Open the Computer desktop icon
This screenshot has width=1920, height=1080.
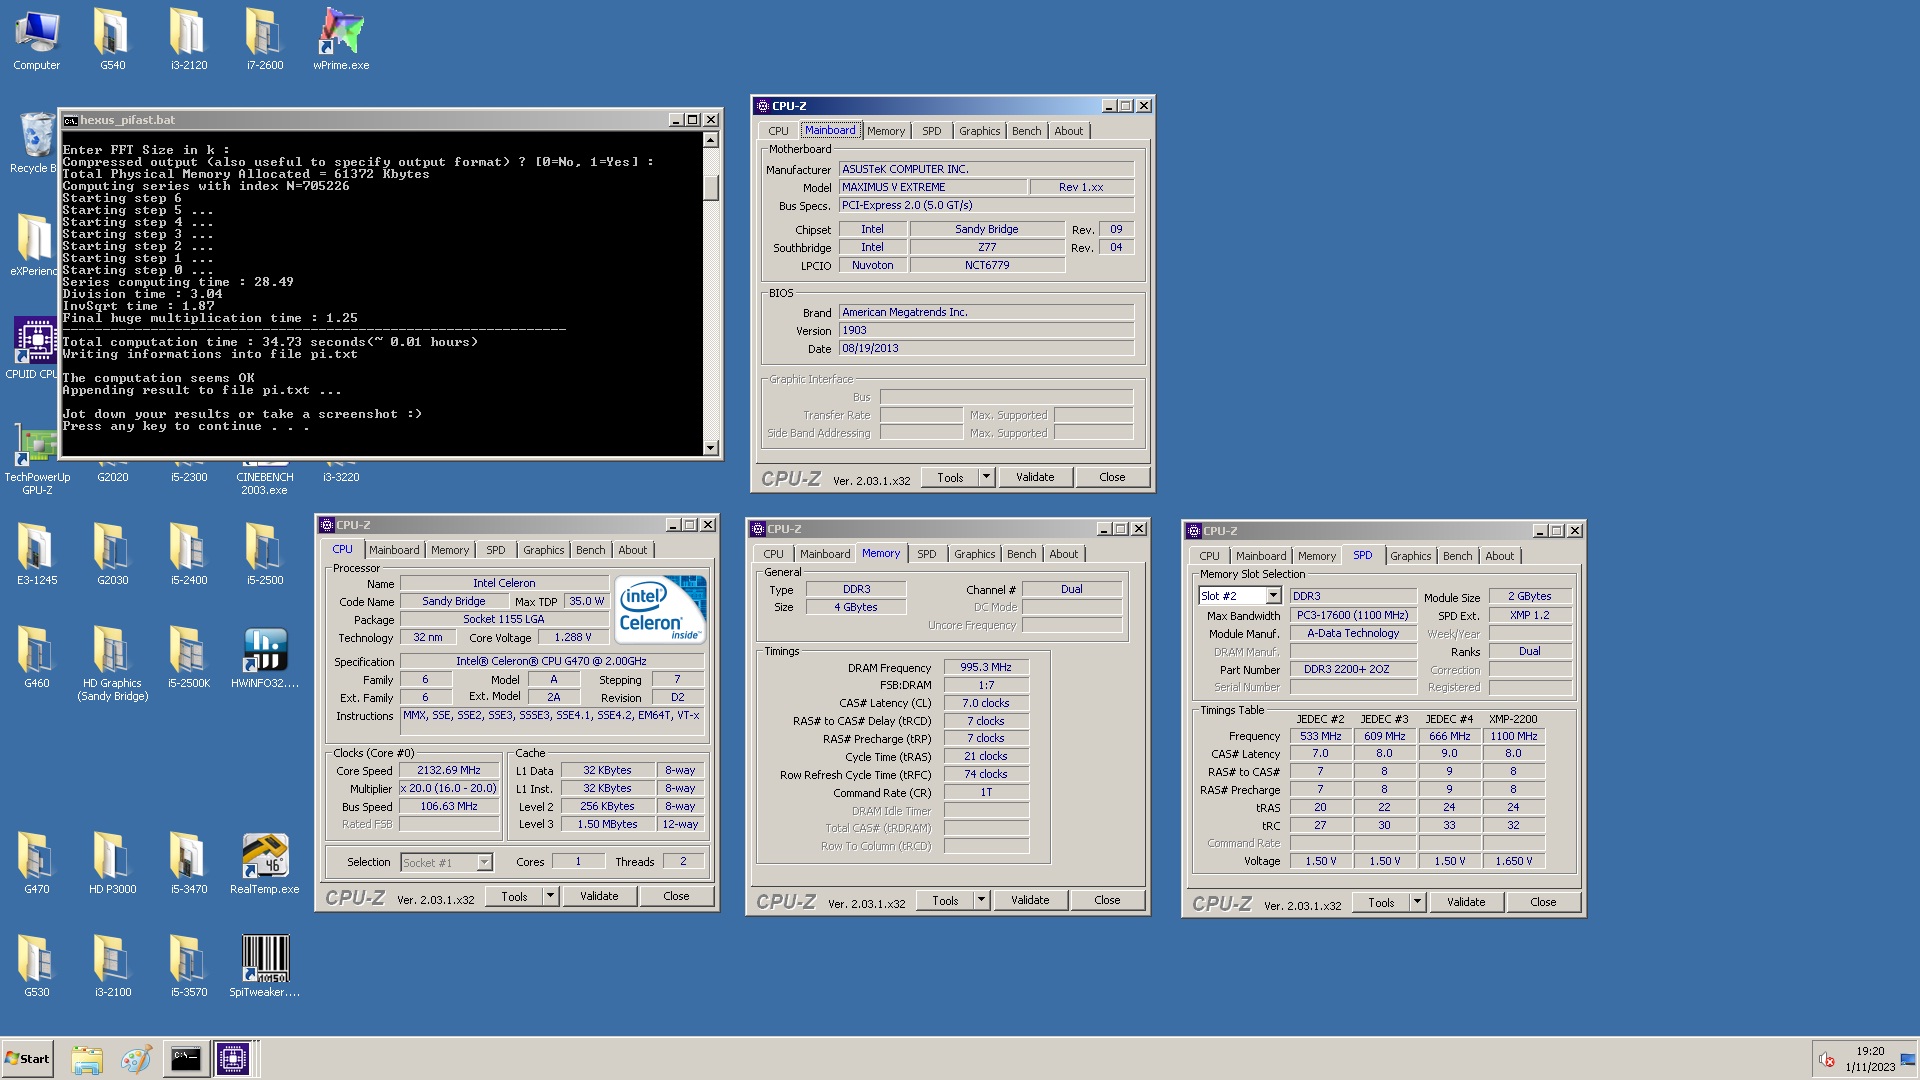click(36, 40)
